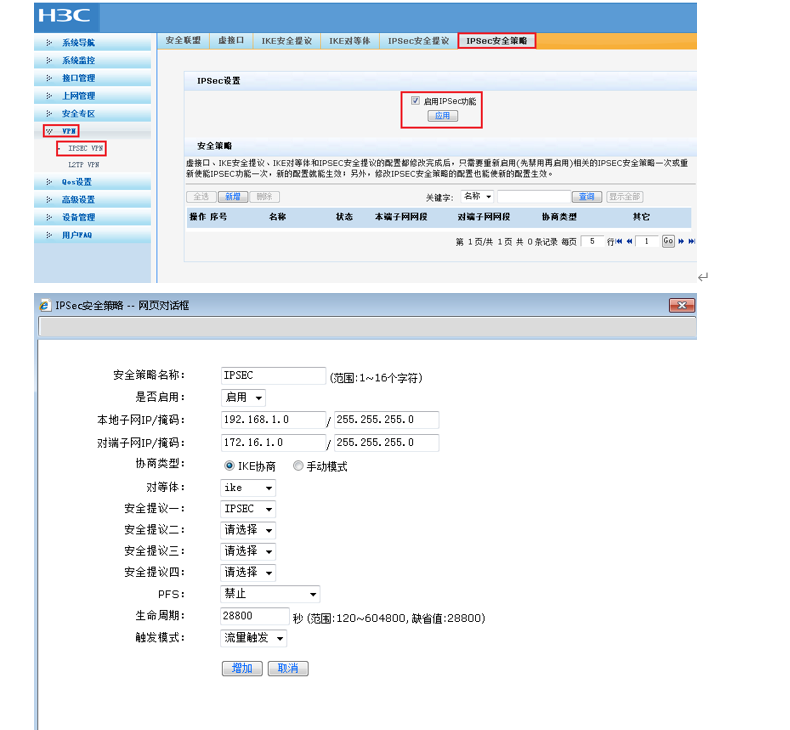Expand the 安全专区 menu

78,114
